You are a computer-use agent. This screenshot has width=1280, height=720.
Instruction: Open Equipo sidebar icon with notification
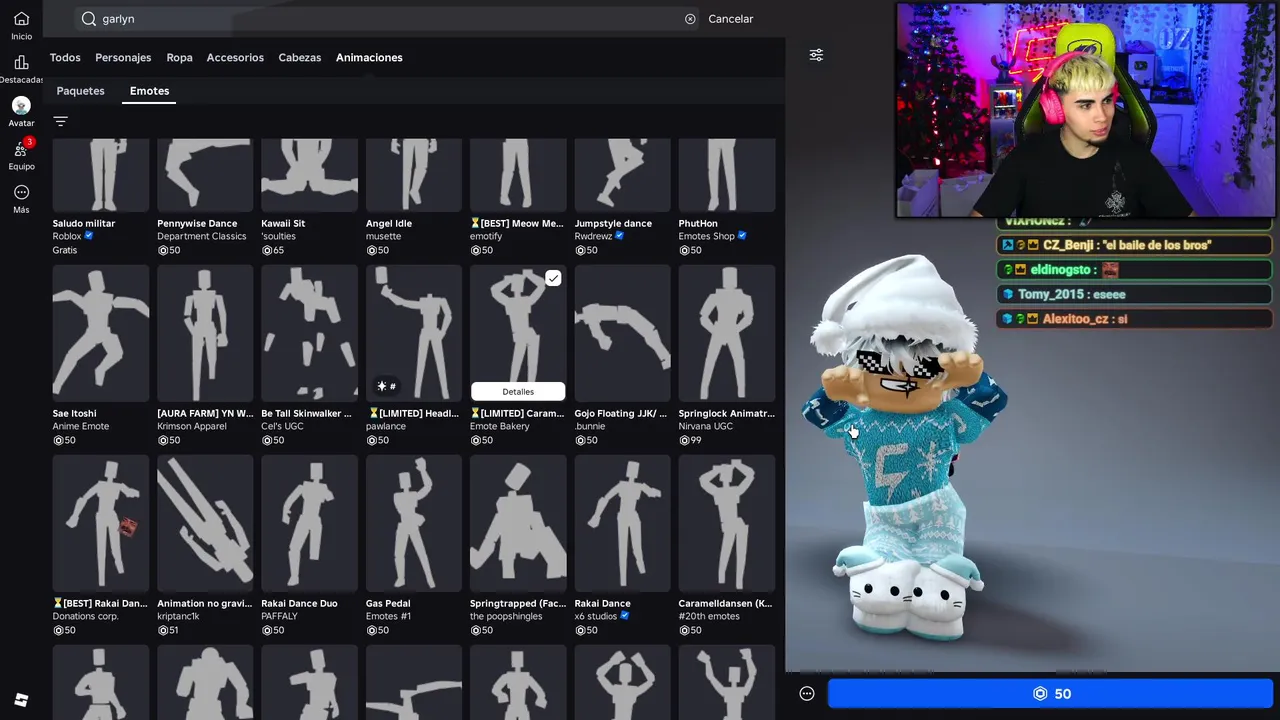(21, 149)
